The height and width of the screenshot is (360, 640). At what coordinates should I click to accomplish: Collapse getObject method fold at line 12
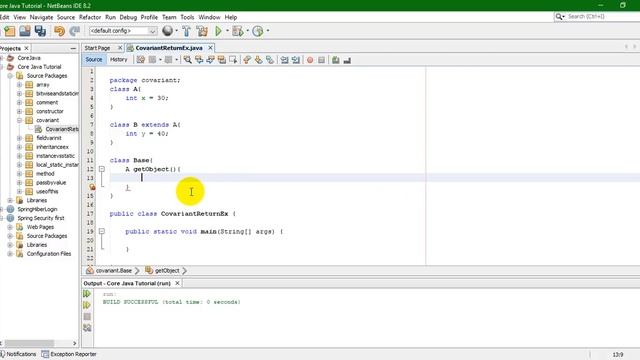(102, 169)
